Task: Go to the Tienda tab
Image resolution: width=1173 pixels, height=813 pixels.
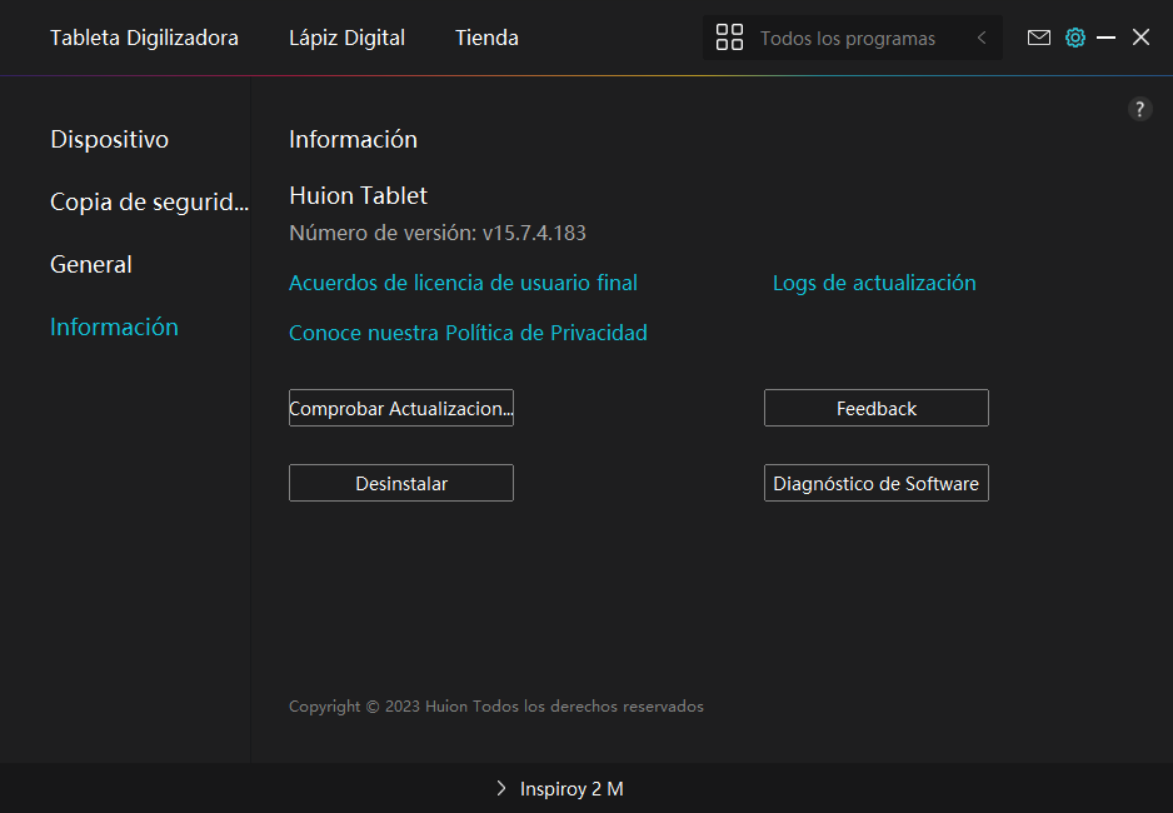Action: pyautogui.click(x=487, y=38)
